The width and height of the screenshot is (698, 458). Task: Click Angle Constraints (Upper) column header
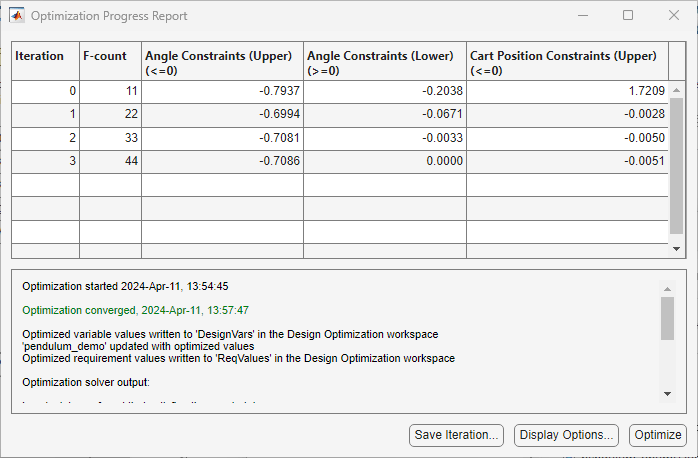click(x=223, y=61)
